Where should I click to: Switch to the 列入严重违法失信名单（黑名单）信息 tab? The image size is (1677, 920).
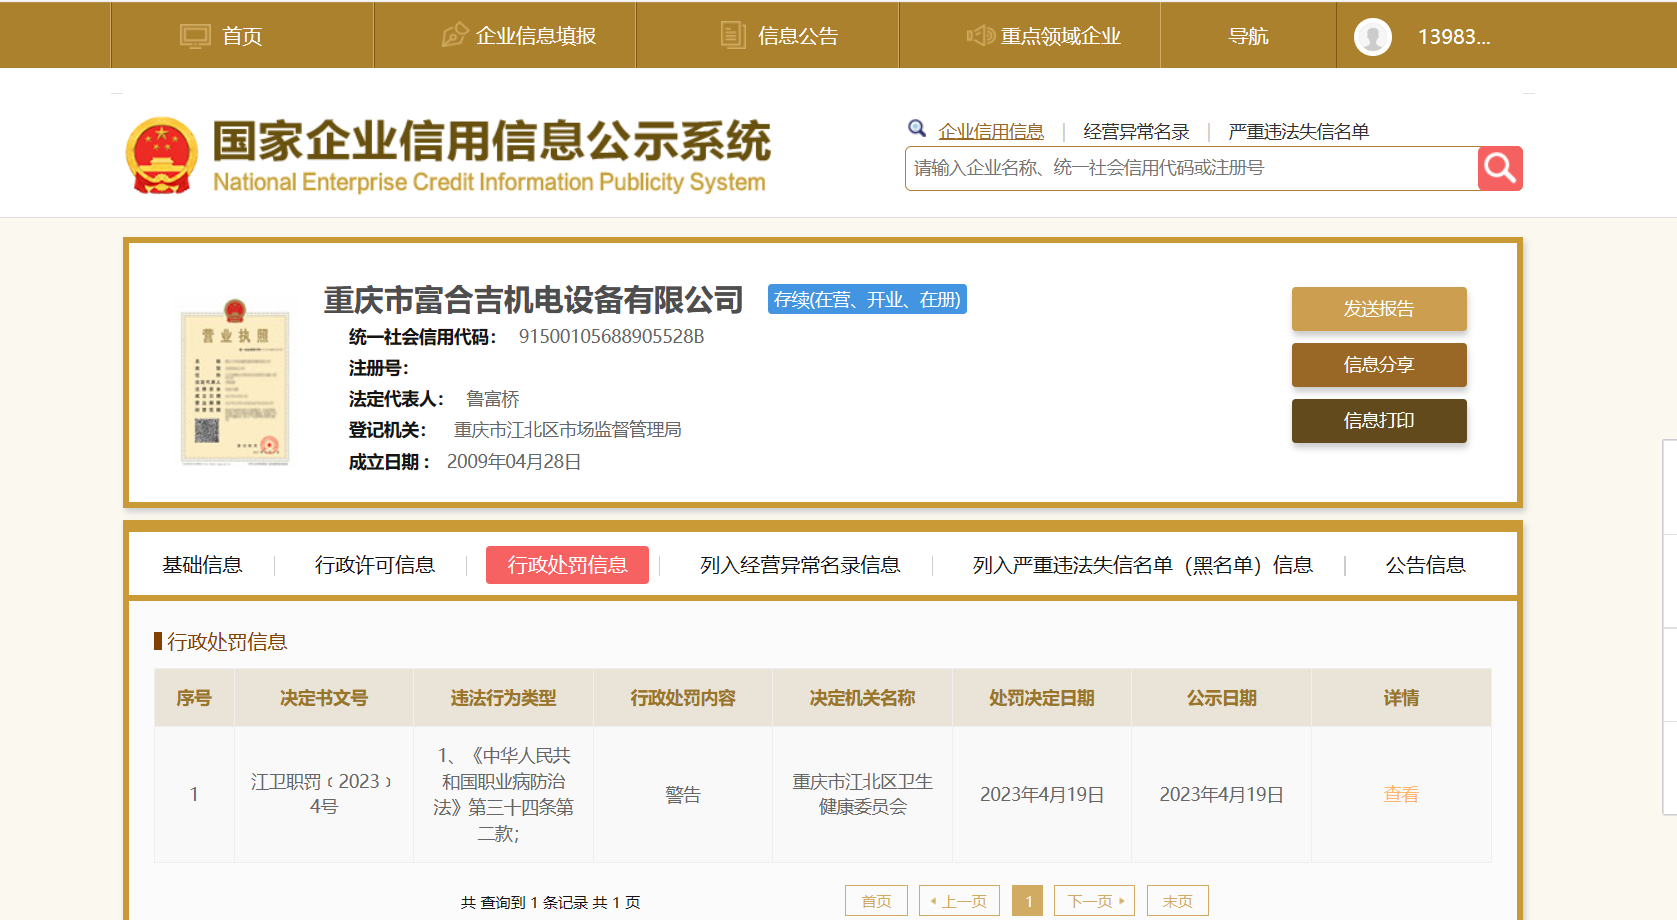click(x=1143, y=565)
